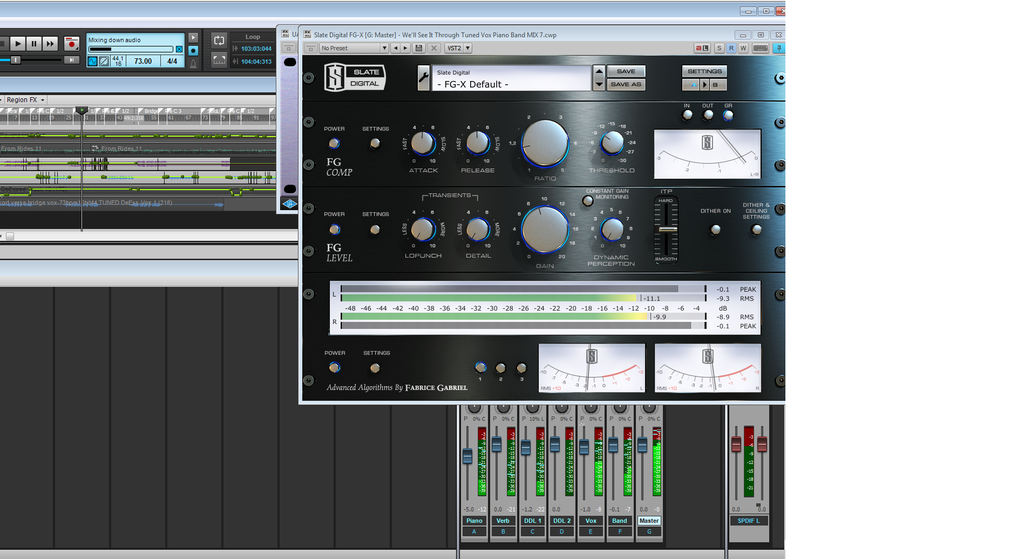Screen dimensions: 1024x559
Task: Click the Save As button
Action: click(x=625, y=84)
